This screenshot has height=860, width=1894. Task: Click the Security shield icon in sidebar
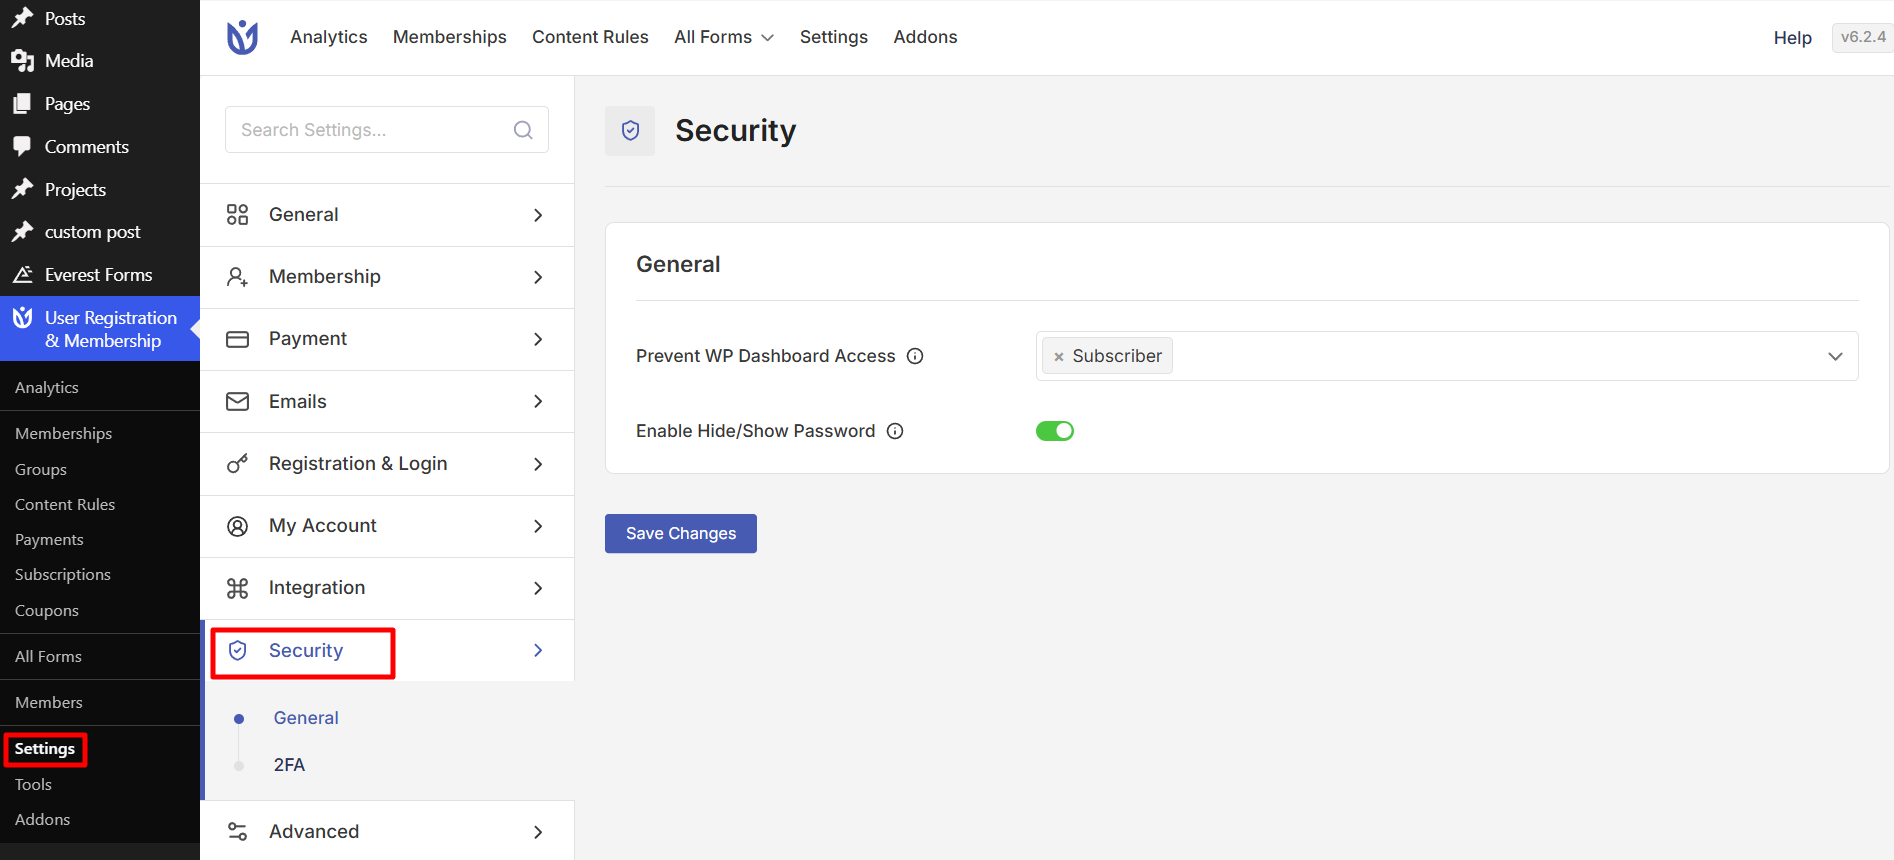[x=237, y=651]
